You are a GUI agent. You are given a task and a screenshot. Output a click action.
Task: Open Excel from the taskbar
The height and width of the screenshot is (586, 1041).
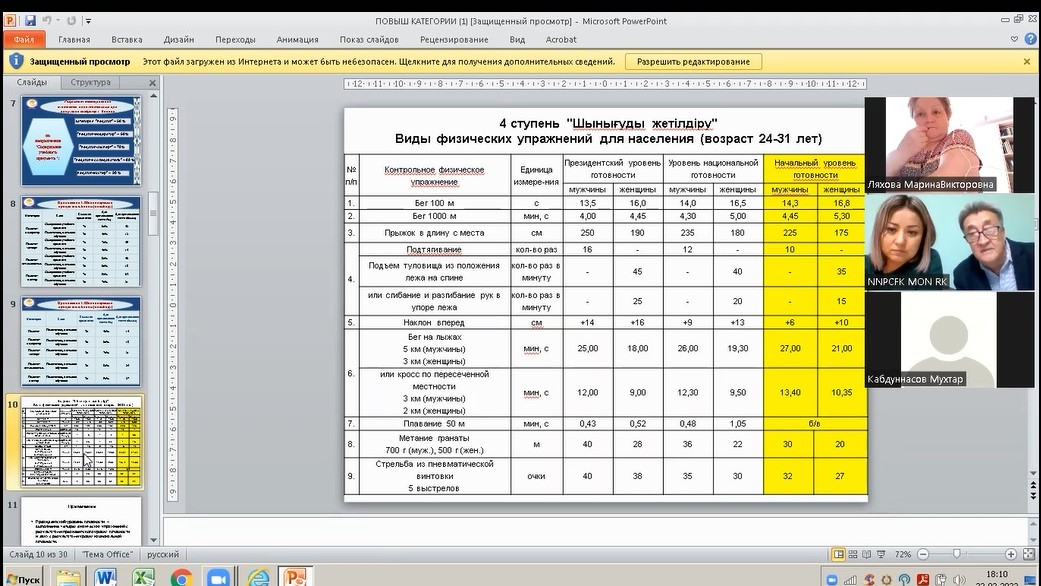pyautogui.click(x=142, y=577)
